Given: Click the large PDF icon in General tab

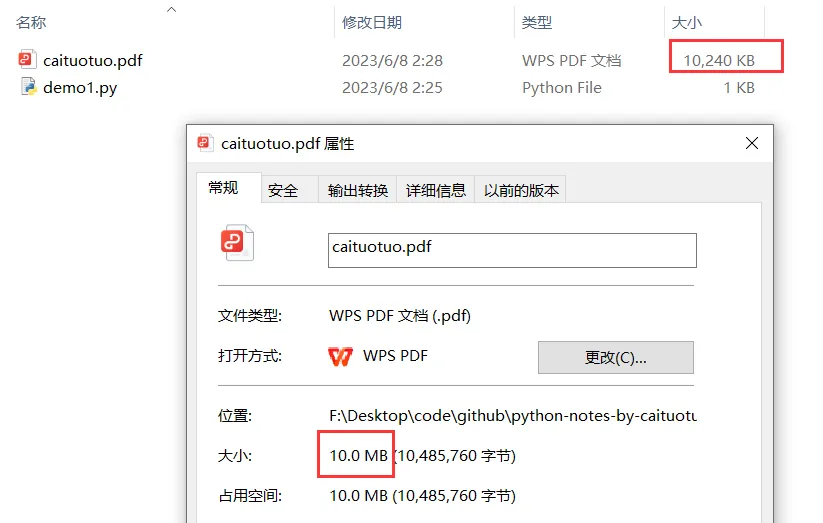Looking at the screenshot, I should coord(237,243).
